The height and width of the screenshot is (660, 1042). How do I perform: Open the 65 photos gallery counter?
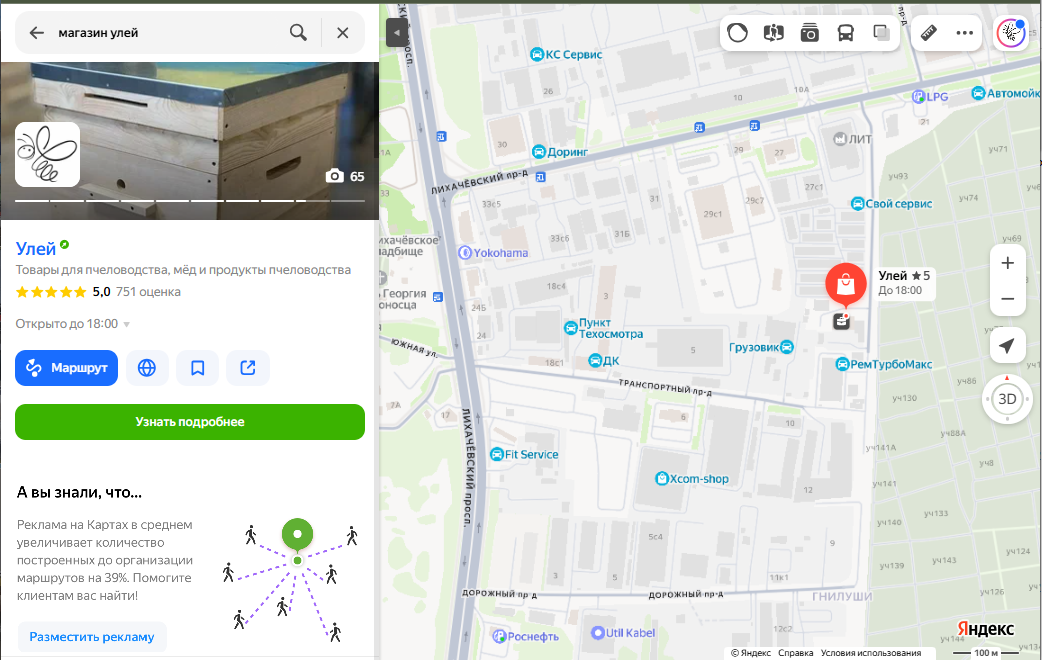345,176
